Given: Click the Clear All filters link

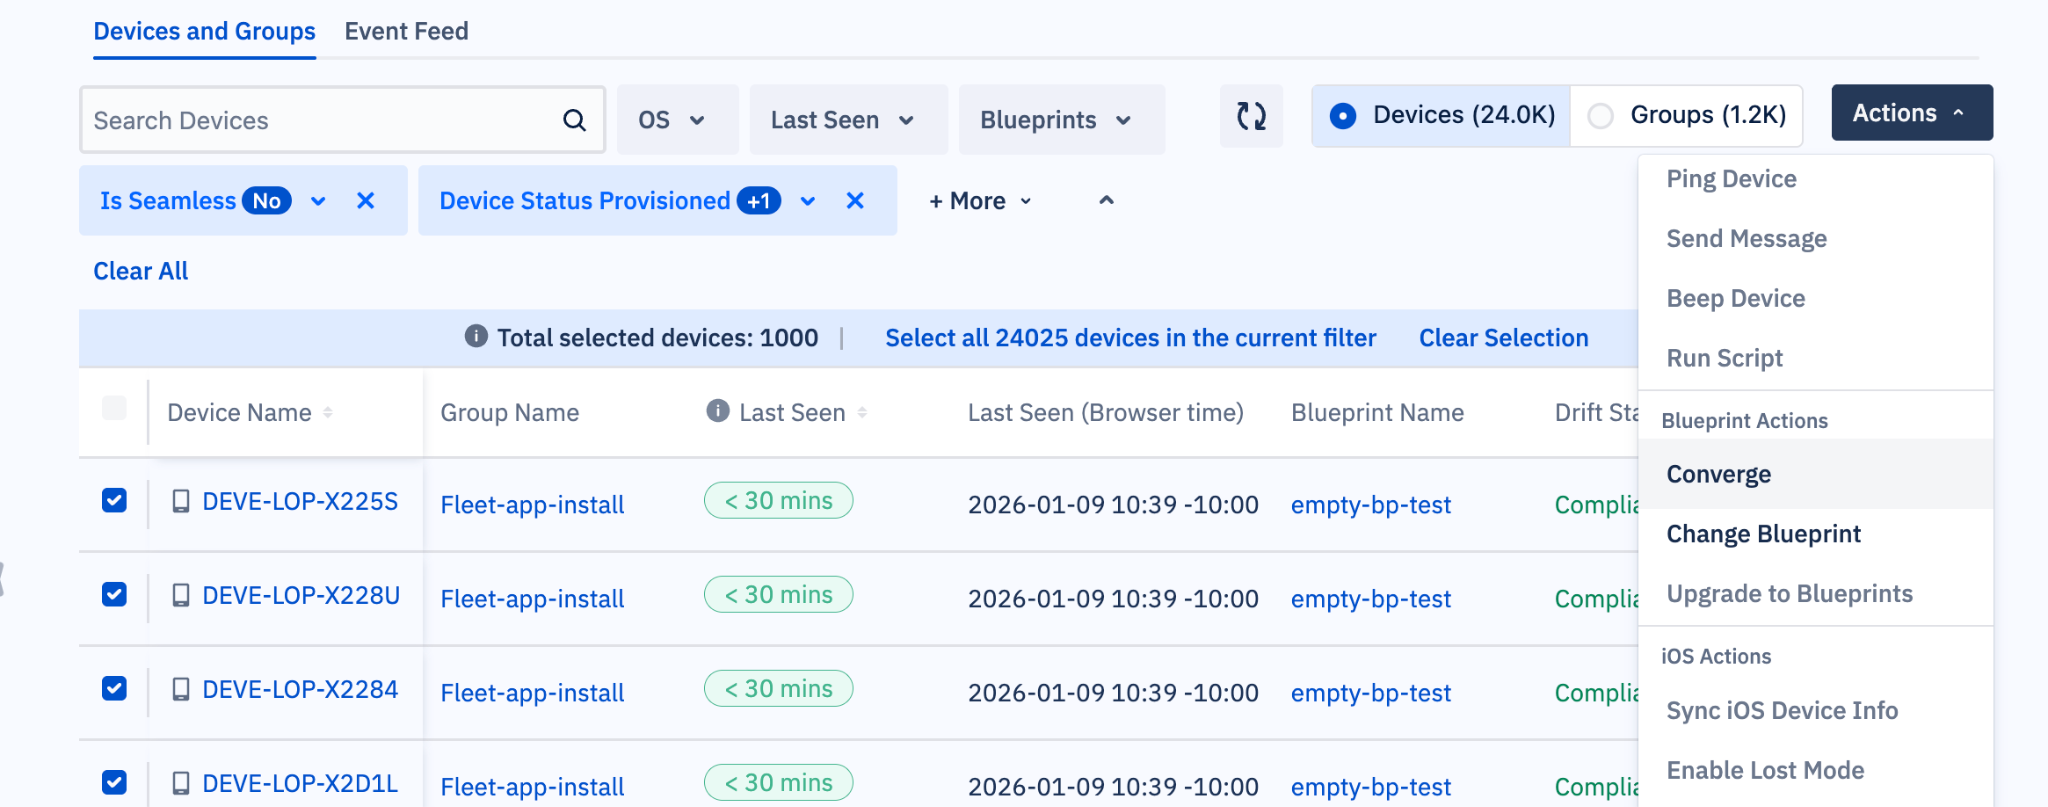Looking at the screenshot, I should pos(141,271).
